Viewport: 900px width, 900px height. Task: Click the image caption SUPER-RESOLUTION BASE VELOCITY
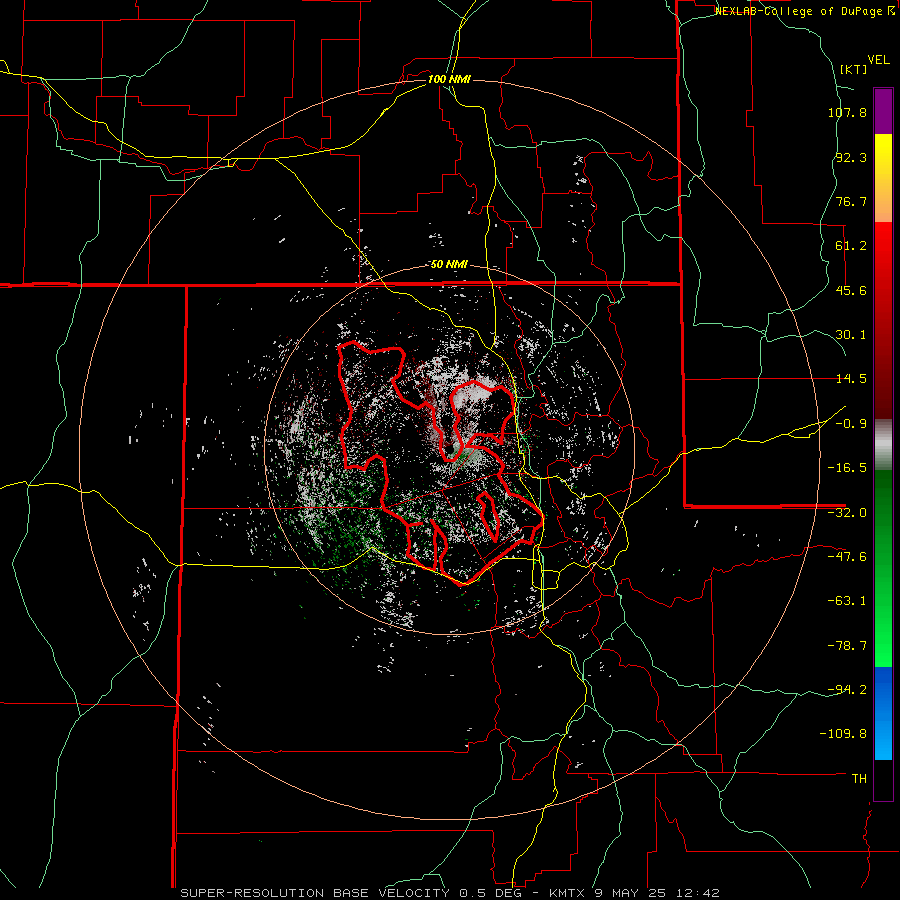point(315,893)
